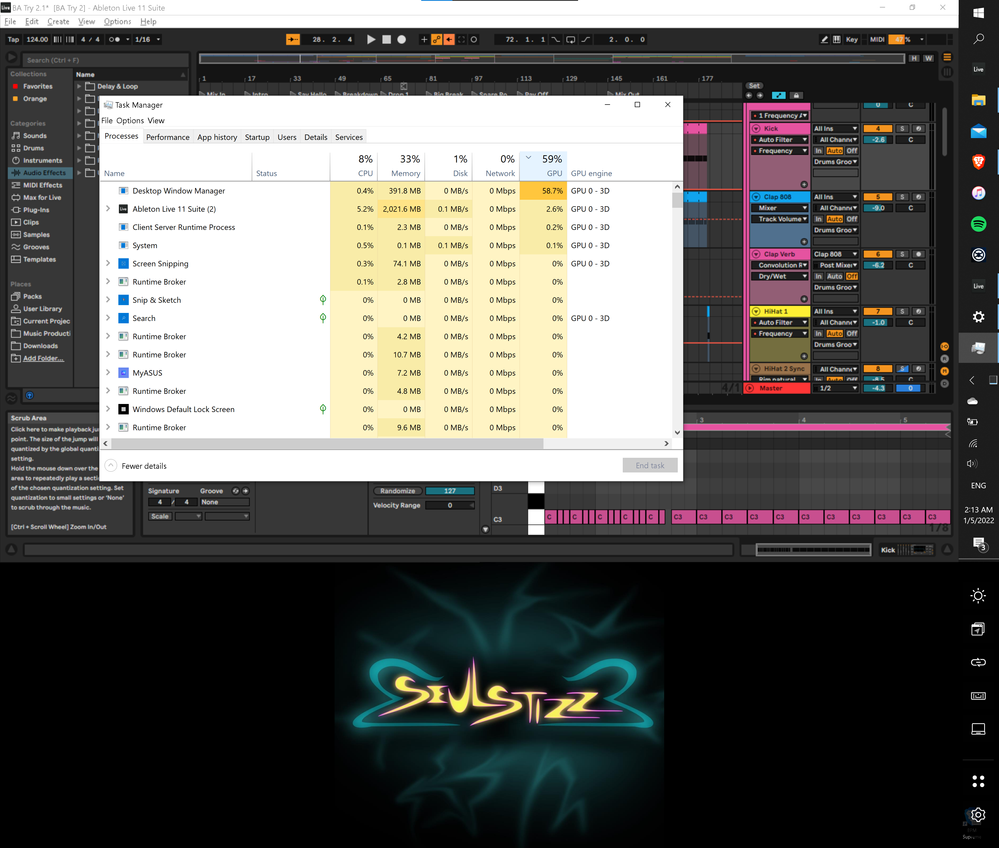Open Spotify from the Windows taskbar

coord(979,224)
